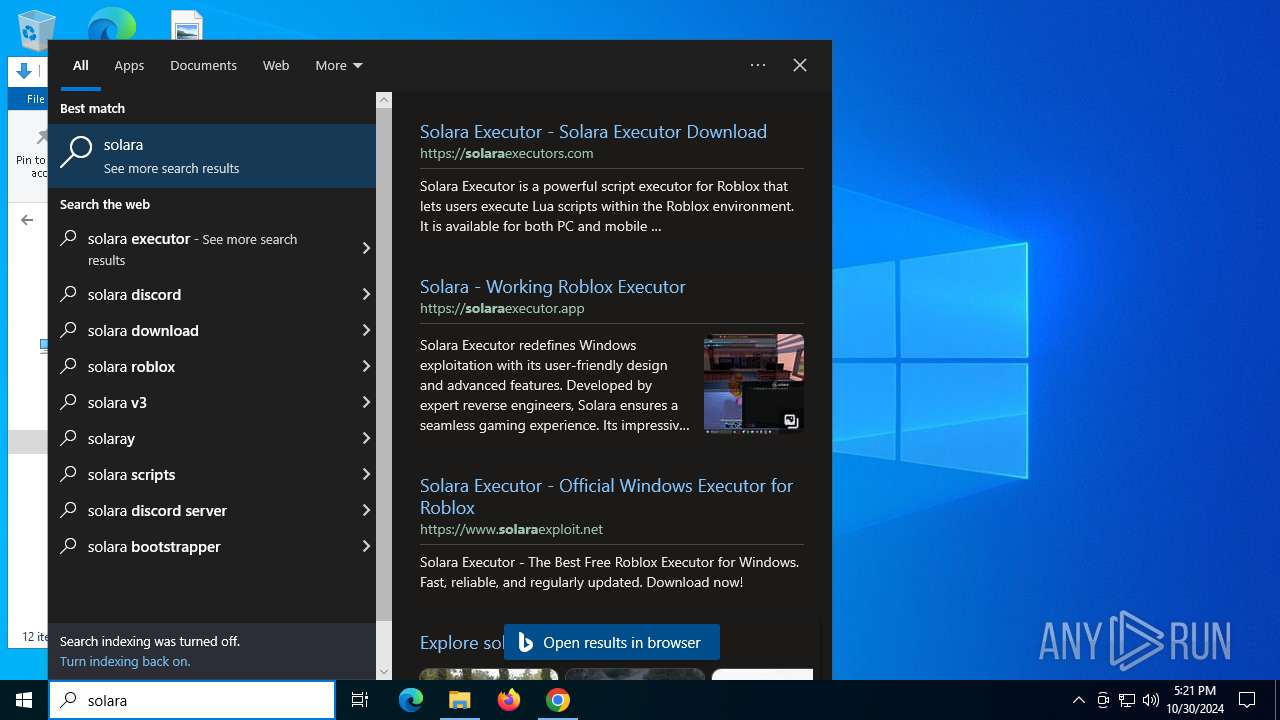The width and height of the screenshot is (1280, 720).
Task: Select the best match solara result
Action: [212, 155]
